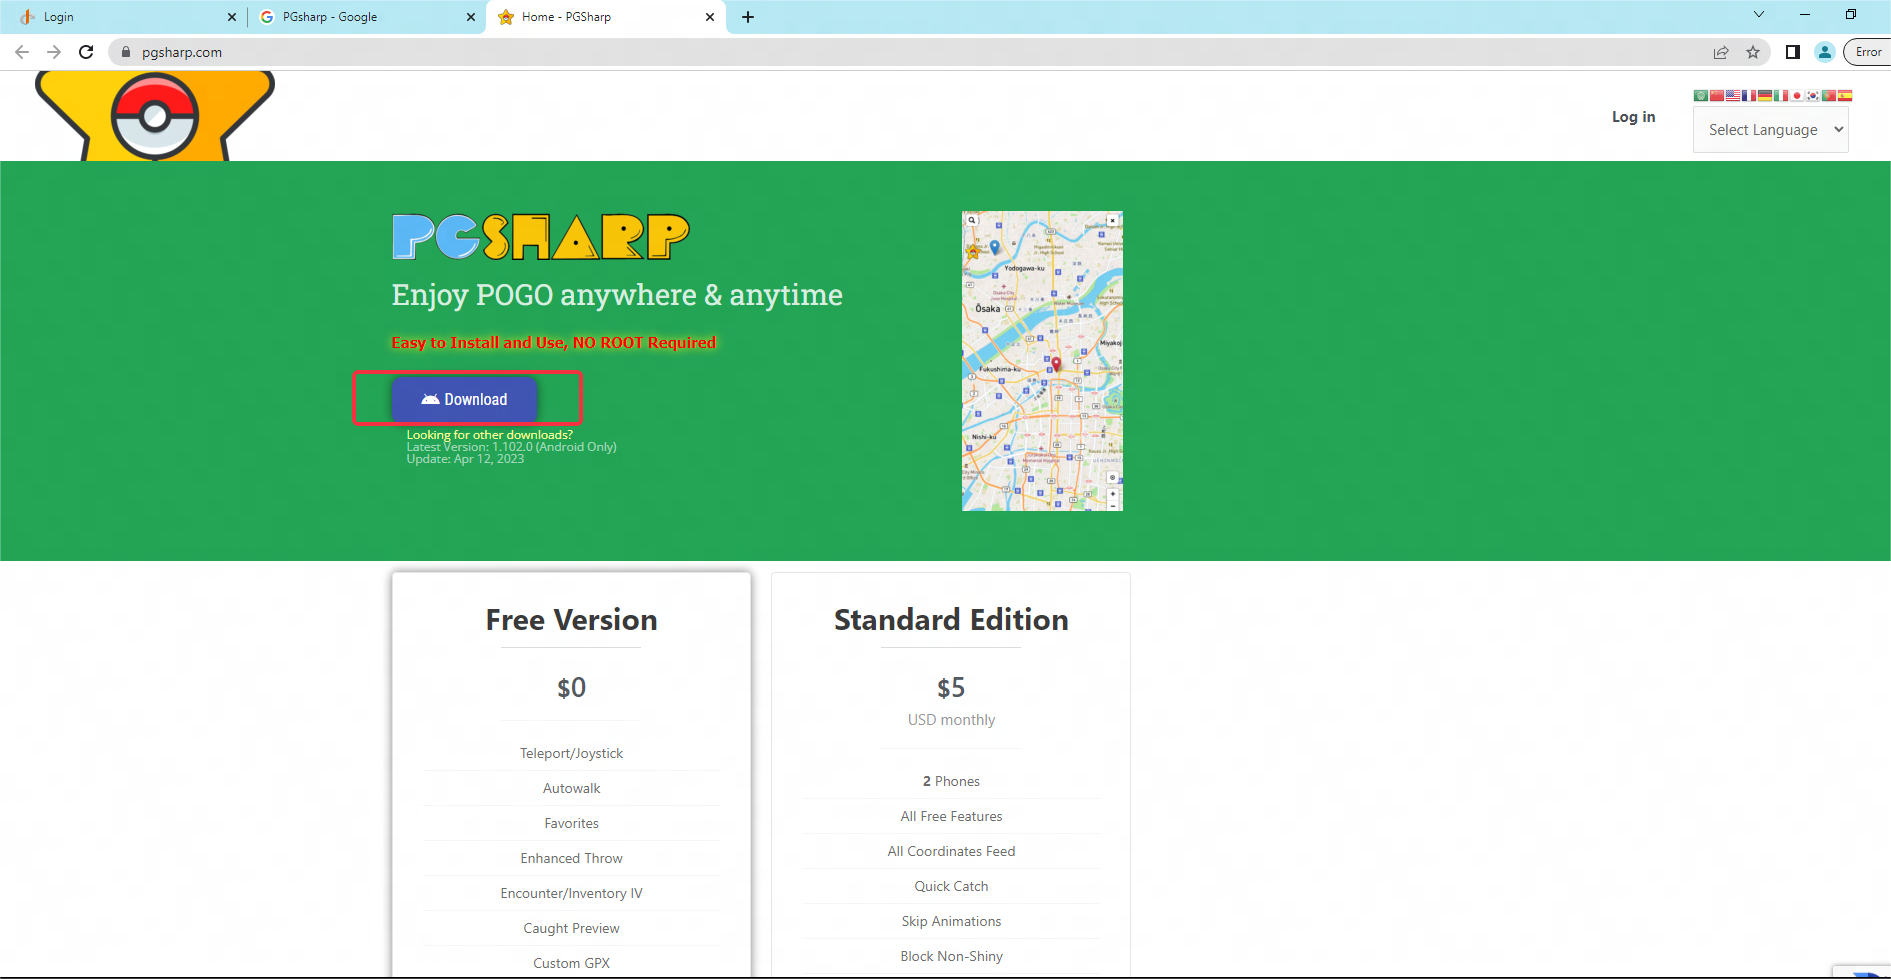
Task: Click the 'All Coordinates Feed' row
Action: pos(951,851)
